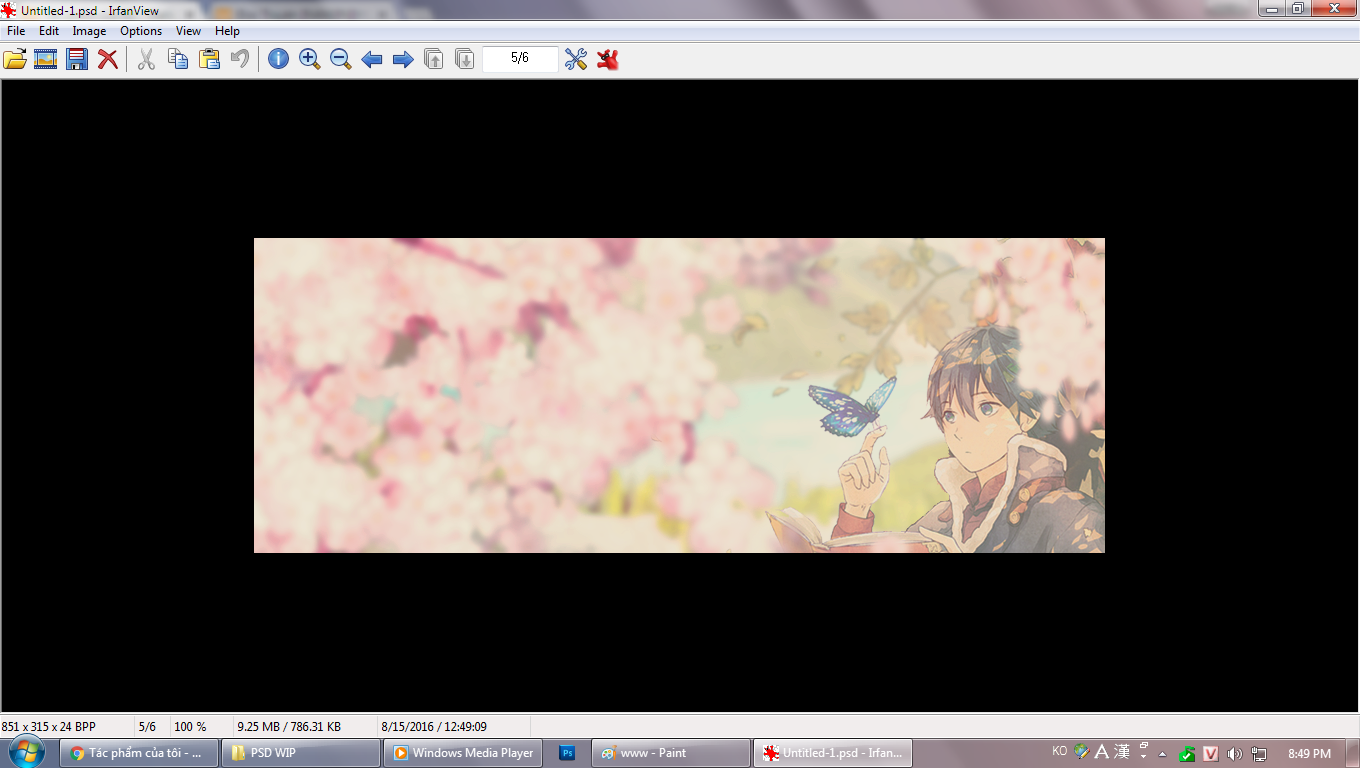Click the Open file folder icon
Viewport: 1360px width, 768px height.
pos(15,59)
